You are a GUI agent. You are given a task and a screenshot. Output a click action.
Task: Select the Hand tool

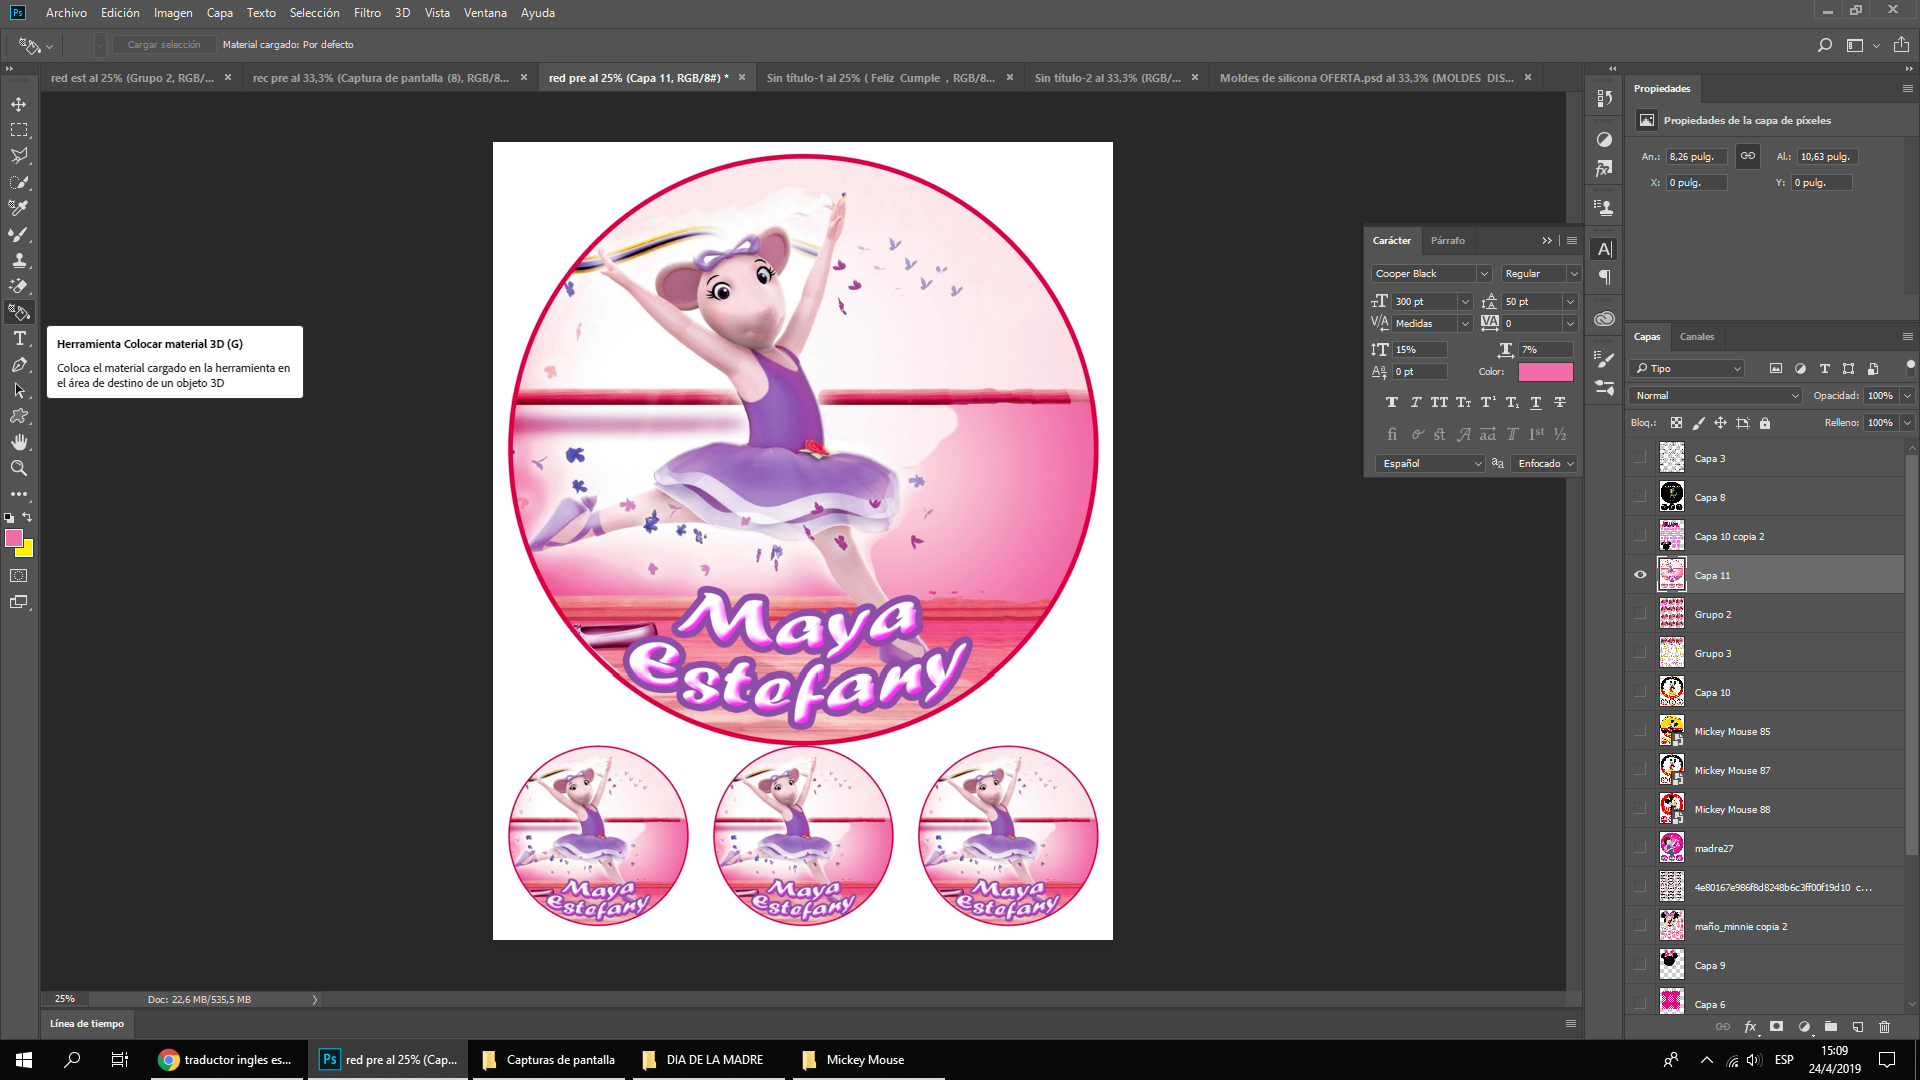pos(19,442)
